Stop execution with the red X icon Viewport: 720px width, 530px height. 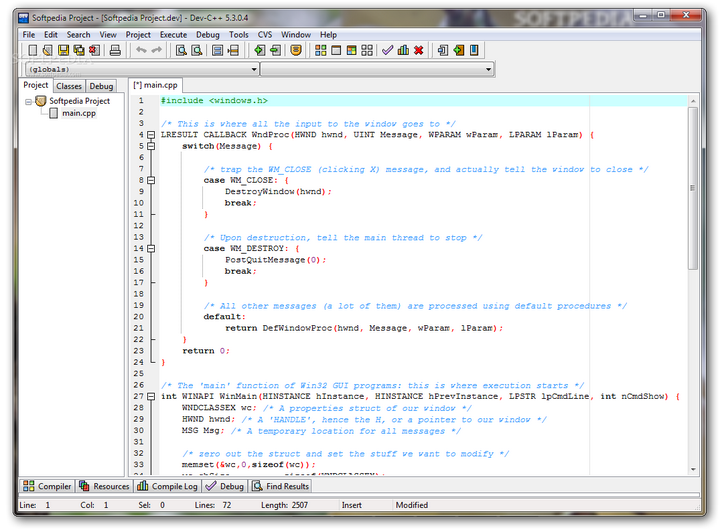(x=418, y=50)
